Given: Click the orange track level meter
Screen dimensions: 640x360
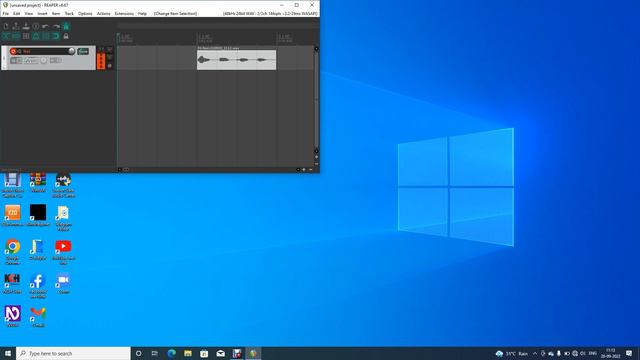Looking at the screenshot, I should click(101, 61).
